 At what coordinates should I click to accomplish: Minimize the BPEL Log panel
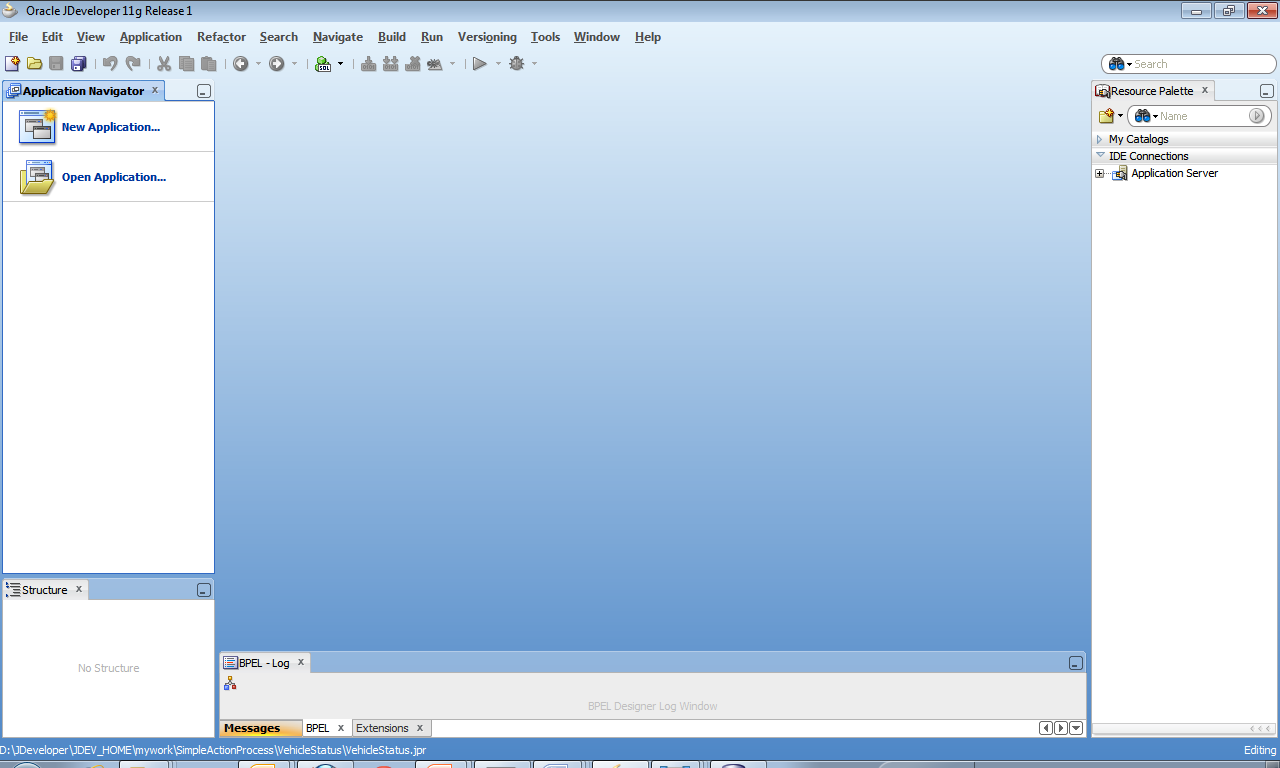point(1075,663)
